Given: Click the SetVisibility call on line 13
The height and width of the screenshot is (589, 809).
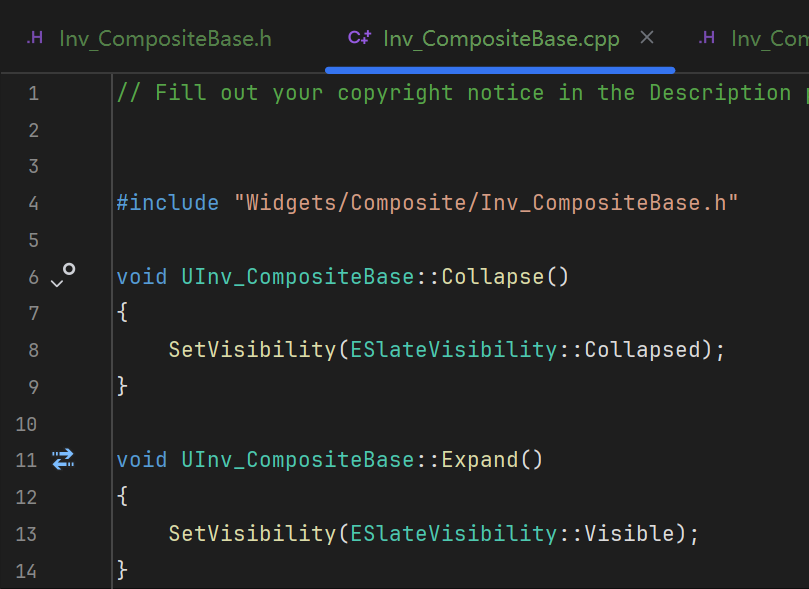Looking at the screenshot, I should (x=252, y=533).
